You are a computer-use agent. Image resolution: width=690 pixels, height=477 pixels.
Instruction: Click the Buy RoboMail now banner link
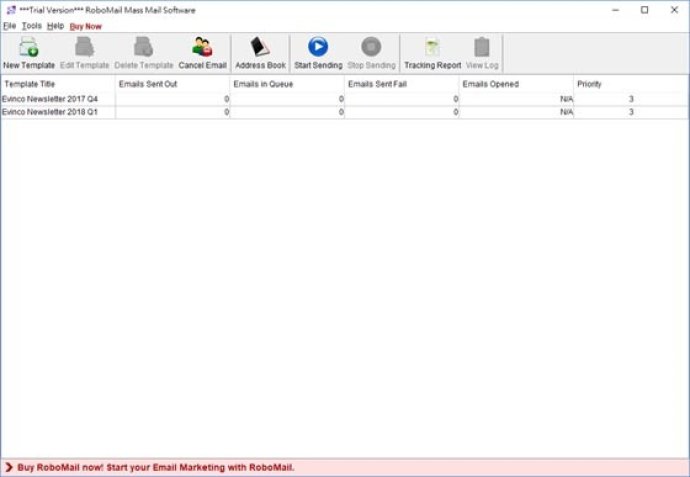pyautogui.click(x=156, y=467)
